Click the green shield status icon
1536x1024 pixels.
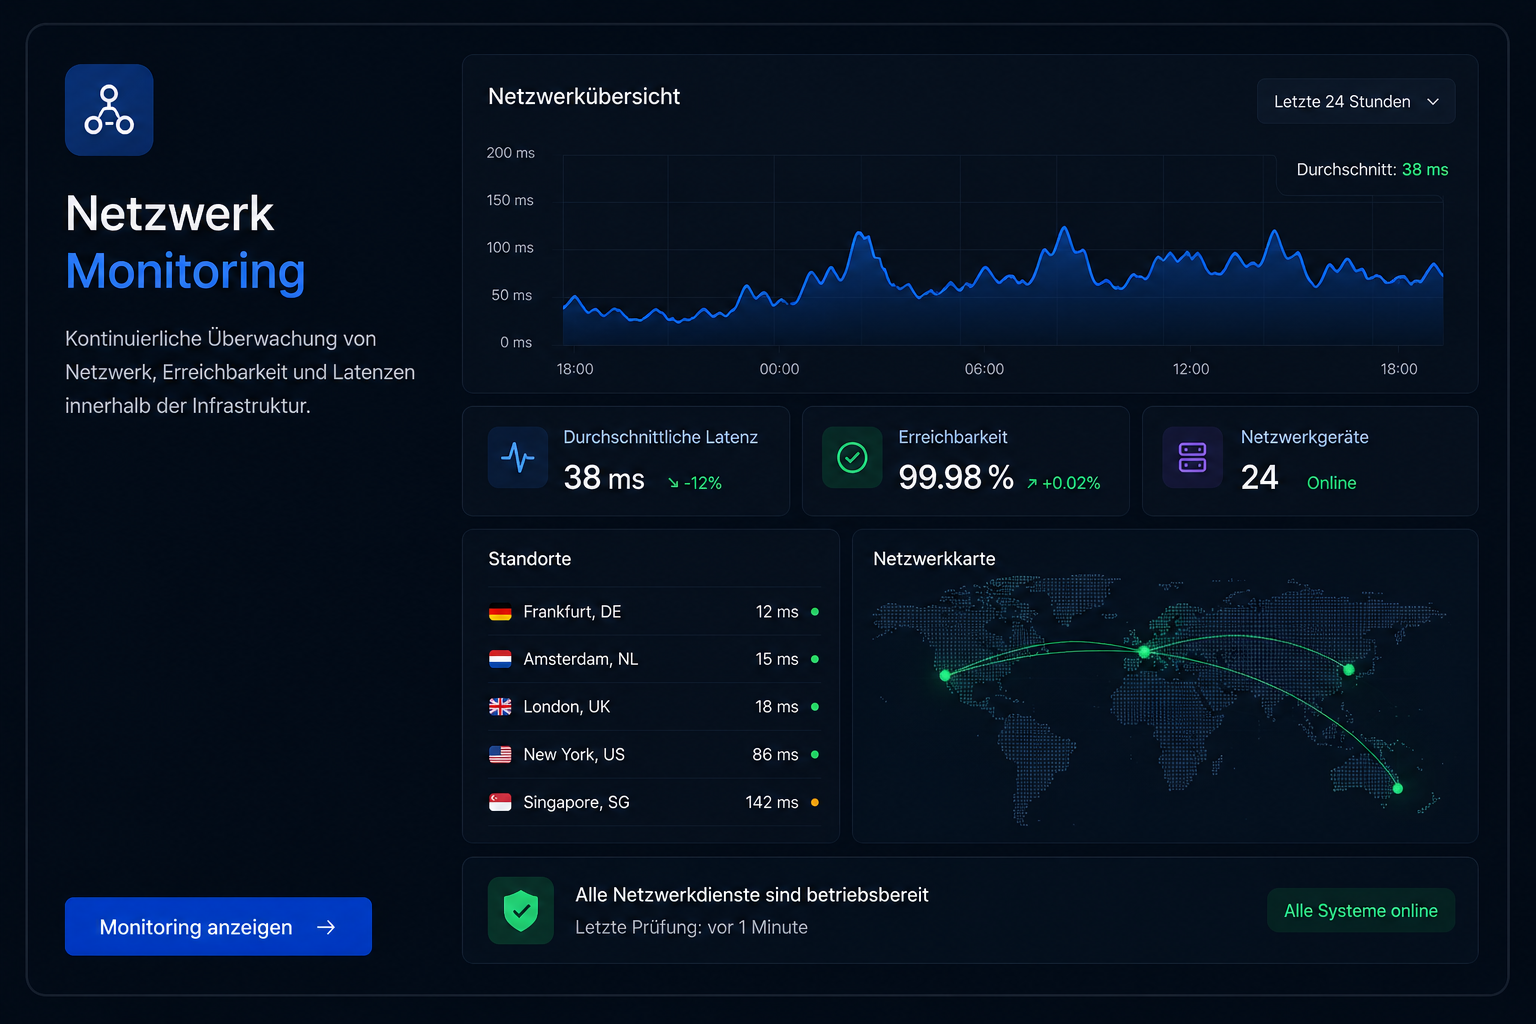[521, 910]
